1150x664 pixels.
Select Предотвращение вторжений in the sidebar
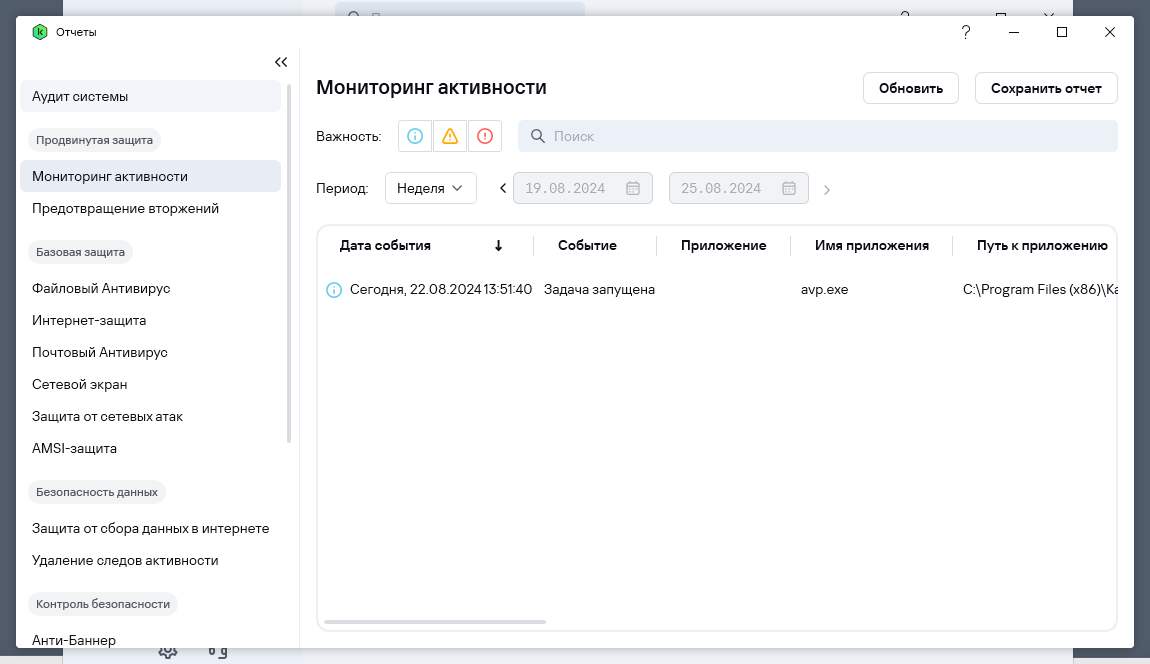125,208
